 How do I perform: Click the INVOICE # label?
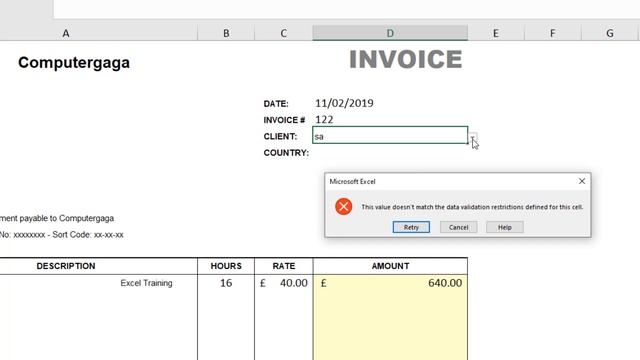pyautogui.click(x=284, y=120)
